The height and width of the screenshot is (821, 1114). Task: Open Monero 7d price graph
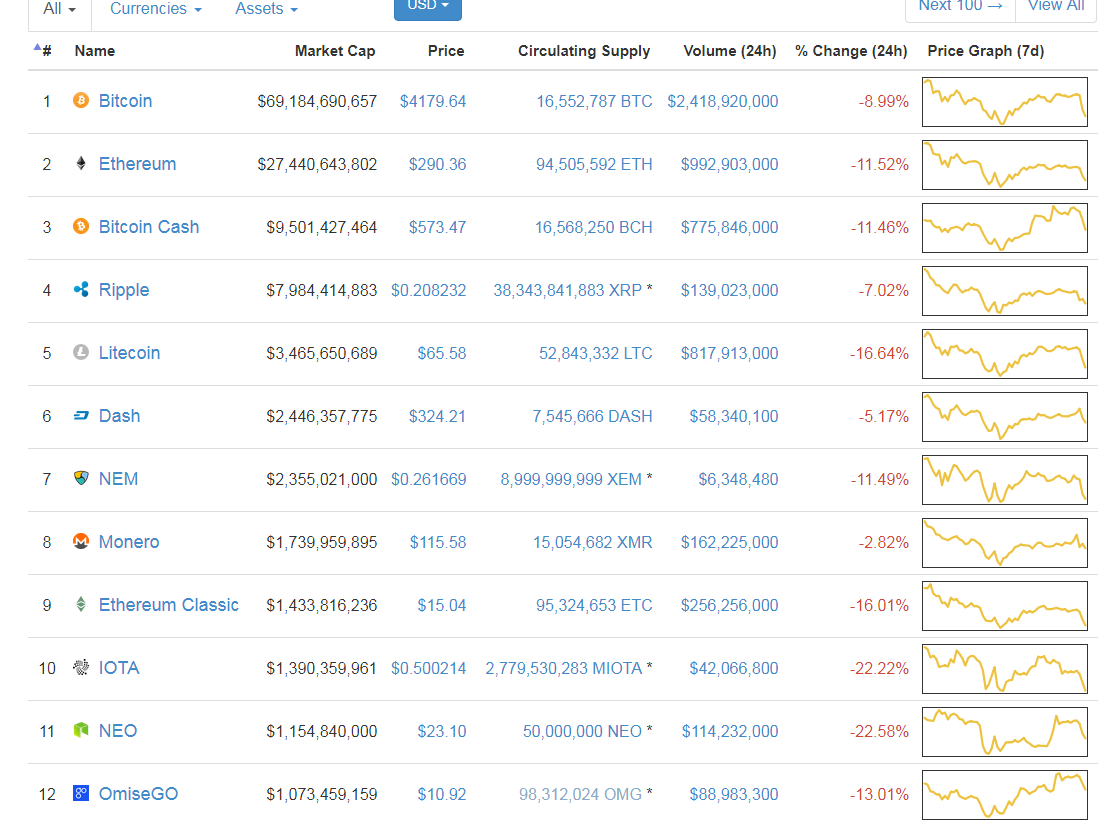1005,543
